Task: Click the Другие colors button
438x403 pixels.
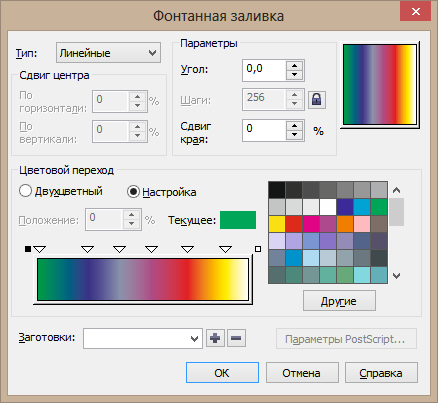Action: 339,301
